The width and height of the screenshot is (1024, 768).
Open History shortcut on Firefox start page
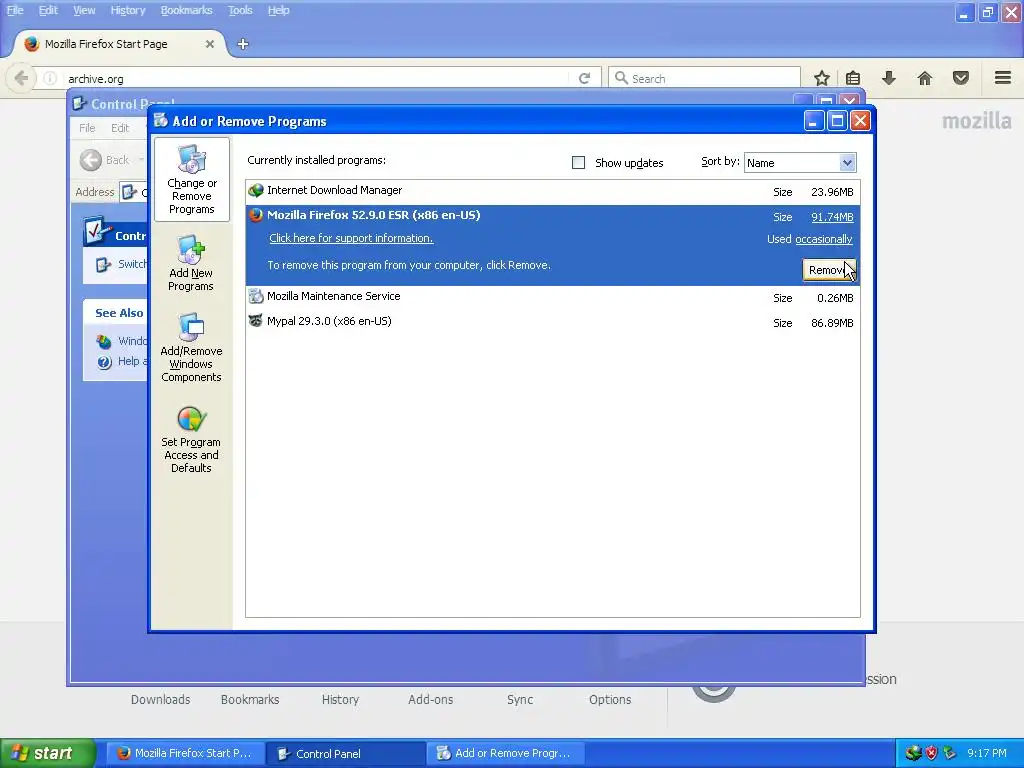pos(340,699)
